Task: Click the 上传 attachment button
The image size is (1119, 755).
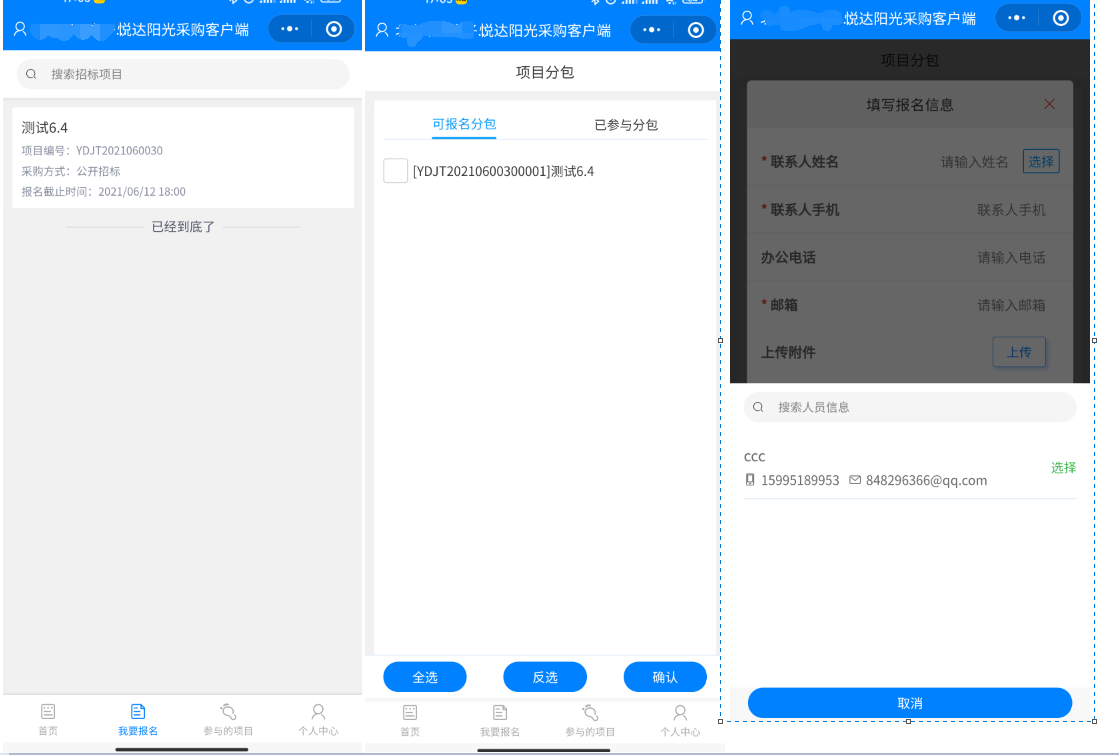Action: point(1019,352)
